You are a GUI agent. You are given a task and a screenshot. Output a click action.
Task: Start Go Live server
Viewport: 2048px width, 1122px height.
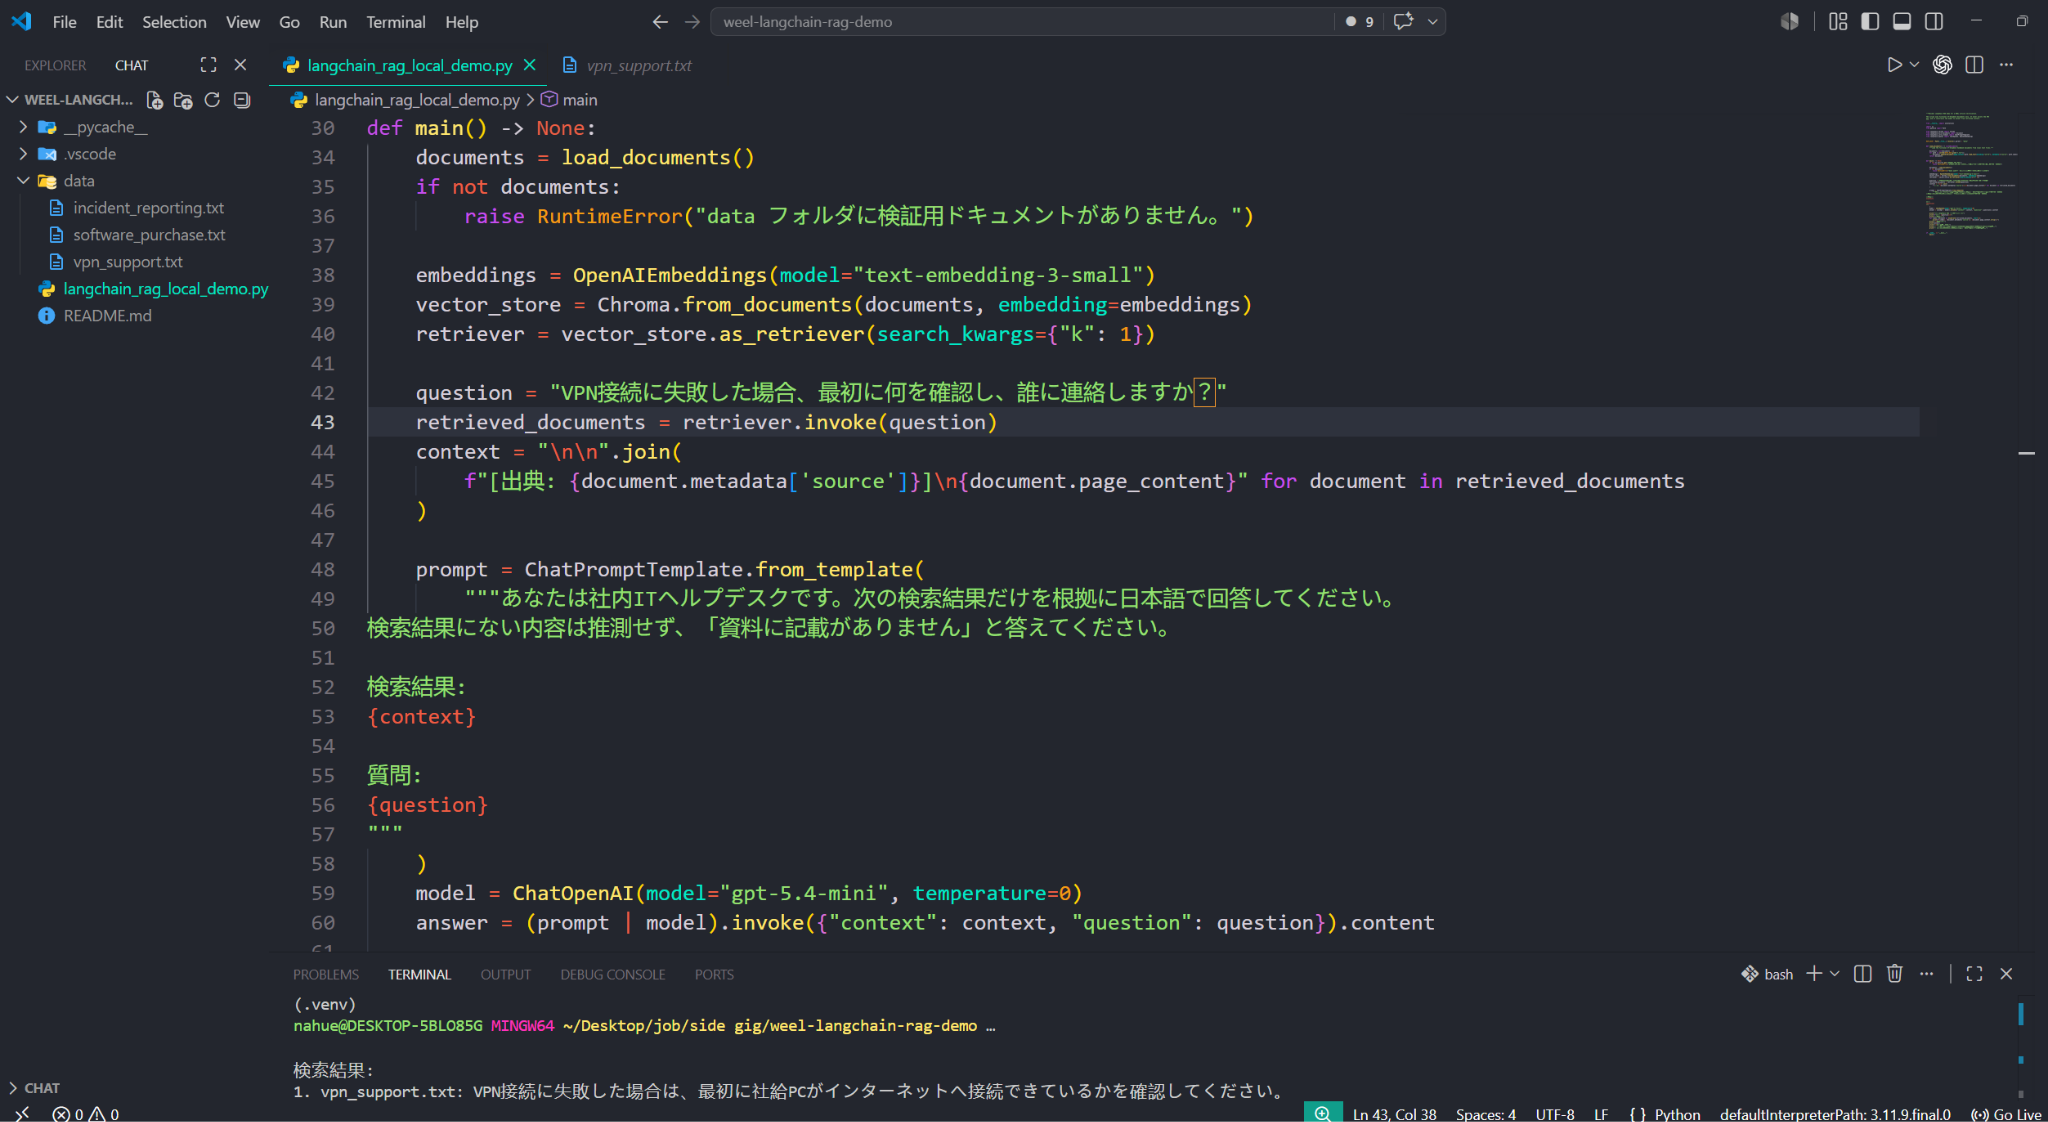pos(2006,1113)
